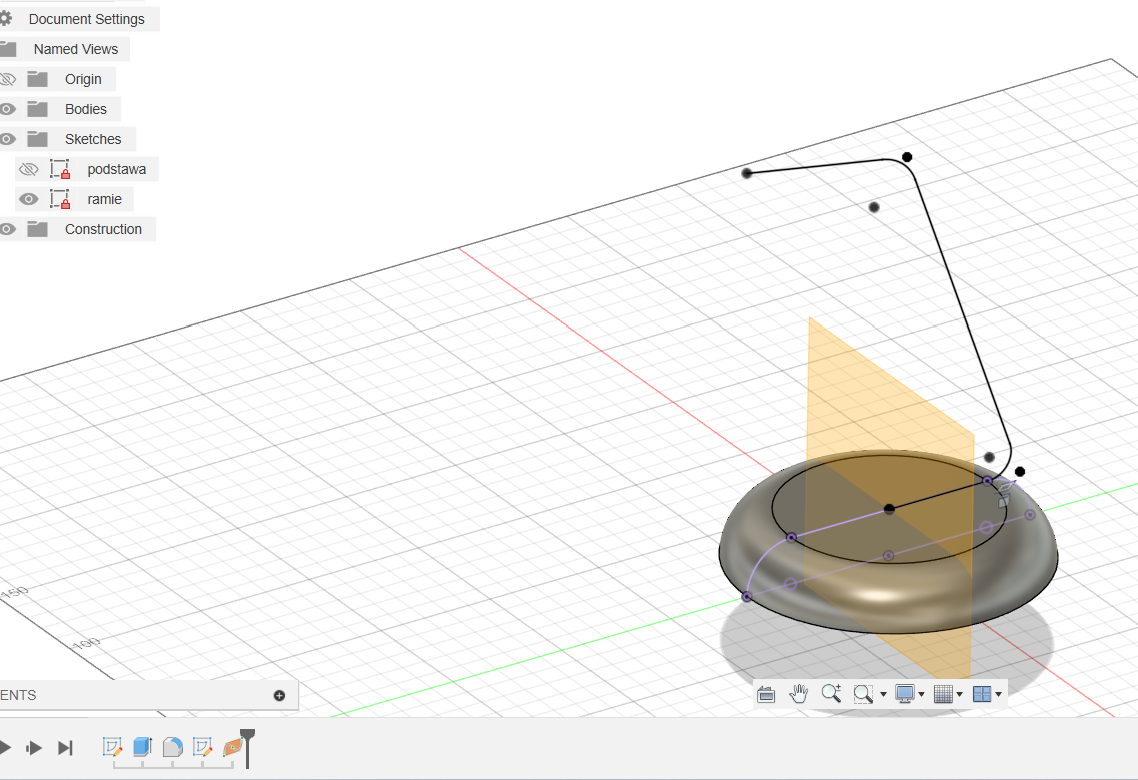Select the Sketches tree label

tap(93, 139)
